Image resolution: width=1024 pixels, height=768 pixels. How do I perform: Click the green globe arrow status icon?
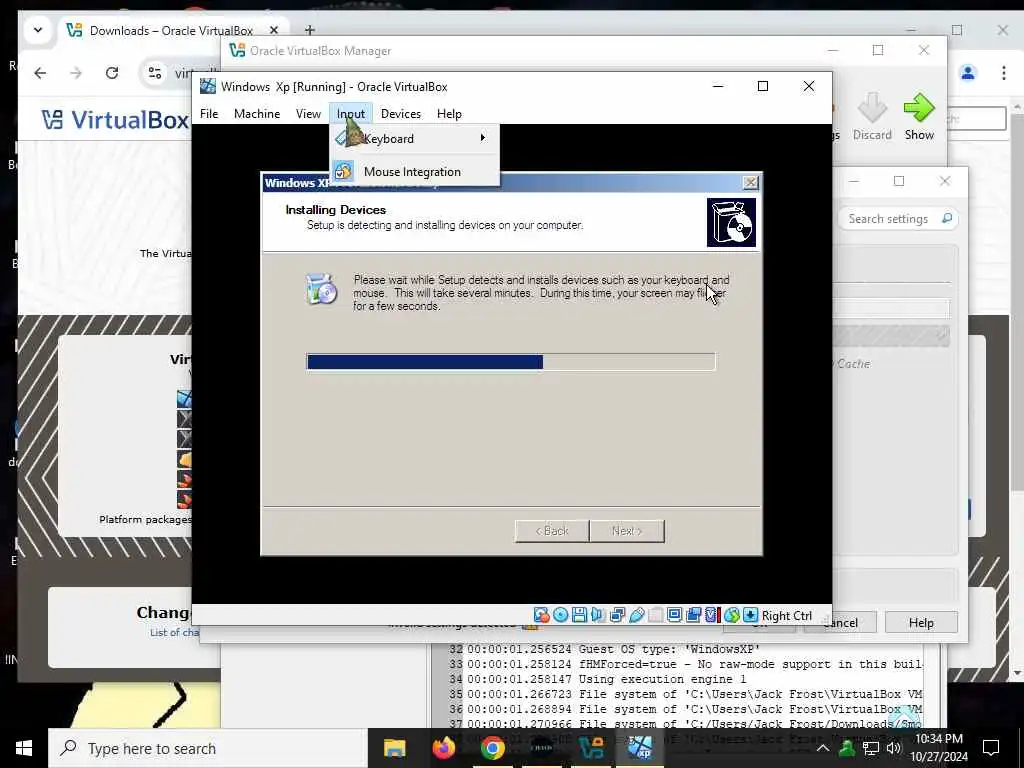(731, 615)
